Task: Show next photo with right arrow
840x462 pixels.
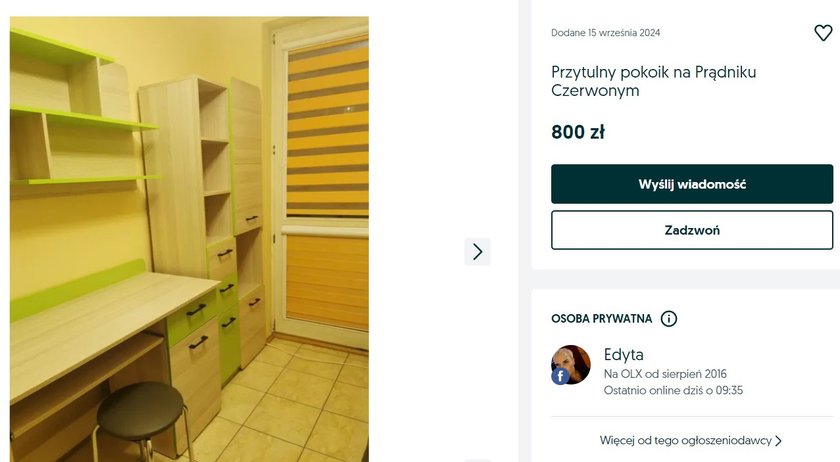Action: pyautogui.click(x=477, y=251)
